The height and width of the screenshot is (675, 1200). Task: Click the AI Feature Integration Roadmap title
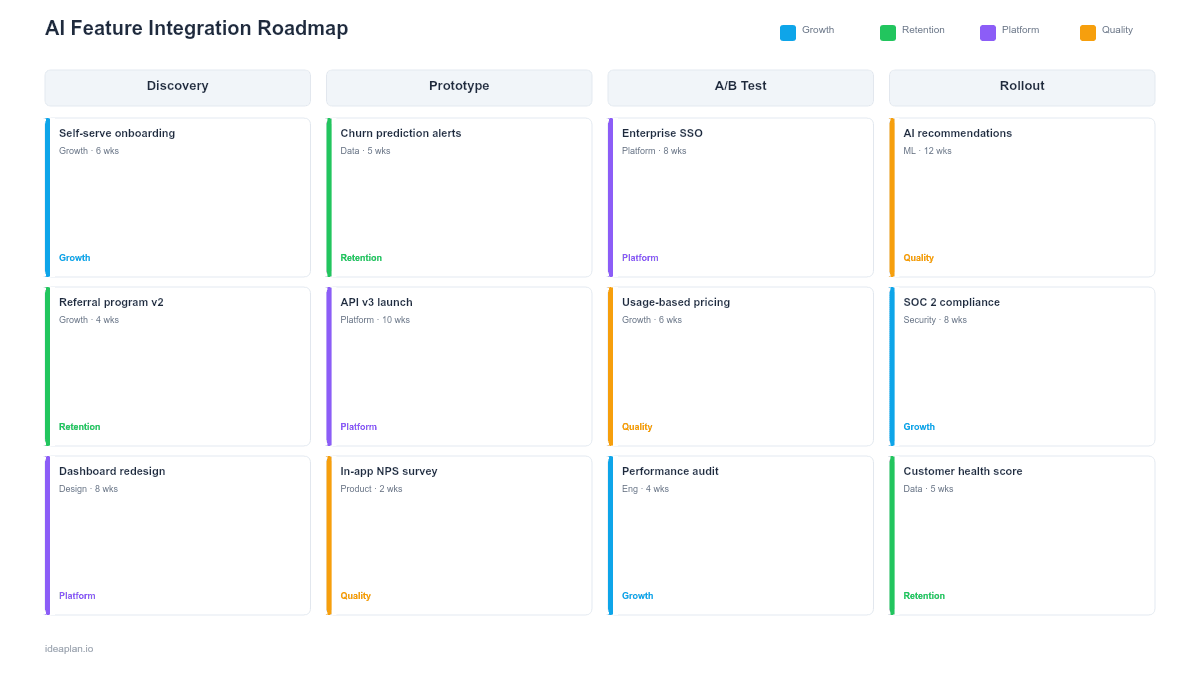(195, 28)
